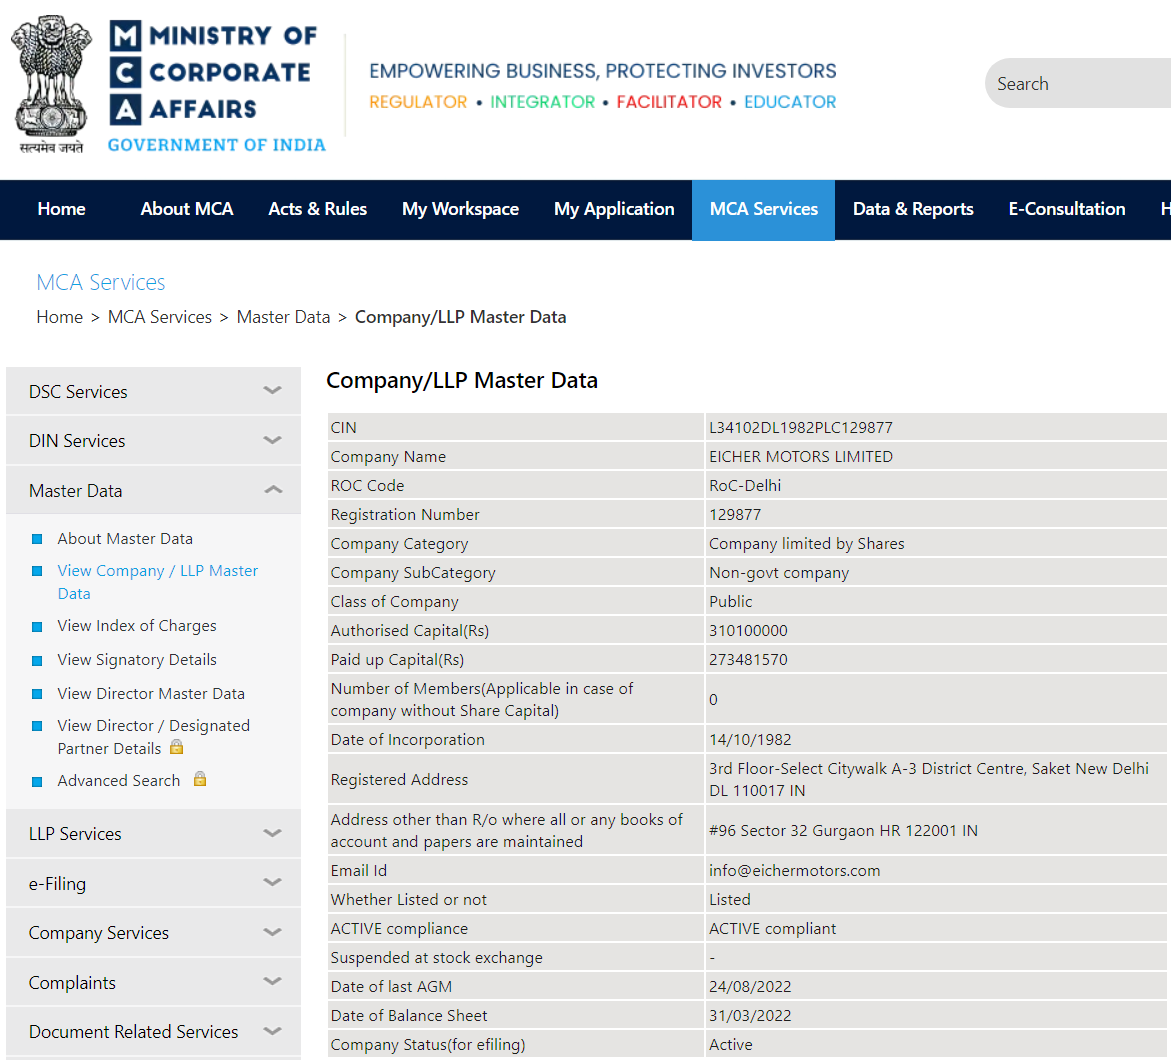Click Company Status value Active
This screenshot has width=1171, height=1060.
point(730,1044)
